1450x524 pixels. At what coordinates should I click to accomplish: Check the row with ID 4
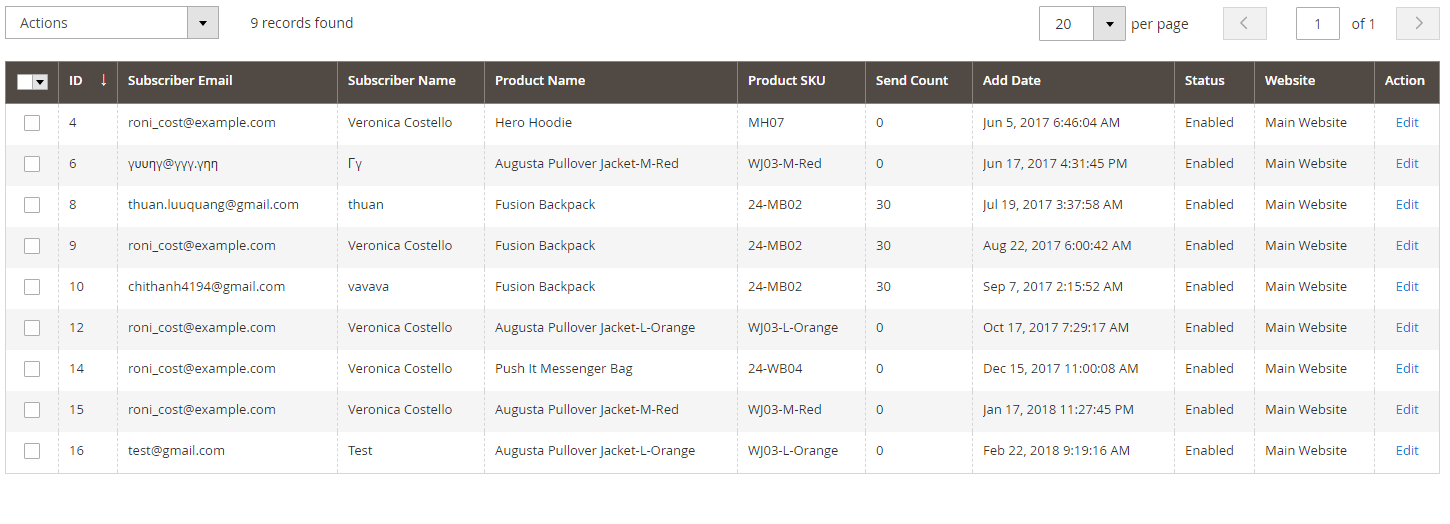click(32, 123)
